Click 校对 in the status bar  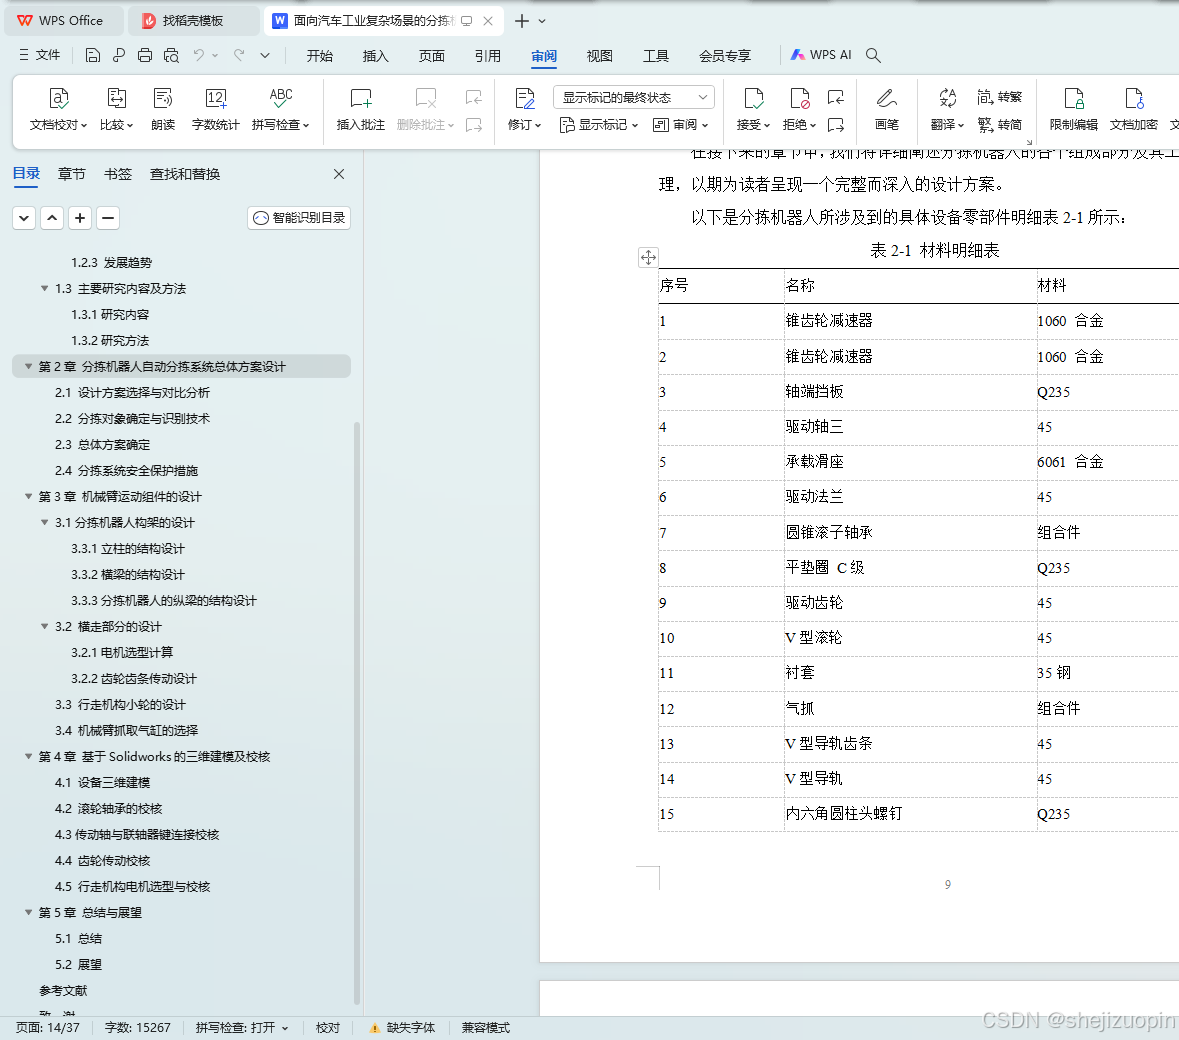[328, 1027]
